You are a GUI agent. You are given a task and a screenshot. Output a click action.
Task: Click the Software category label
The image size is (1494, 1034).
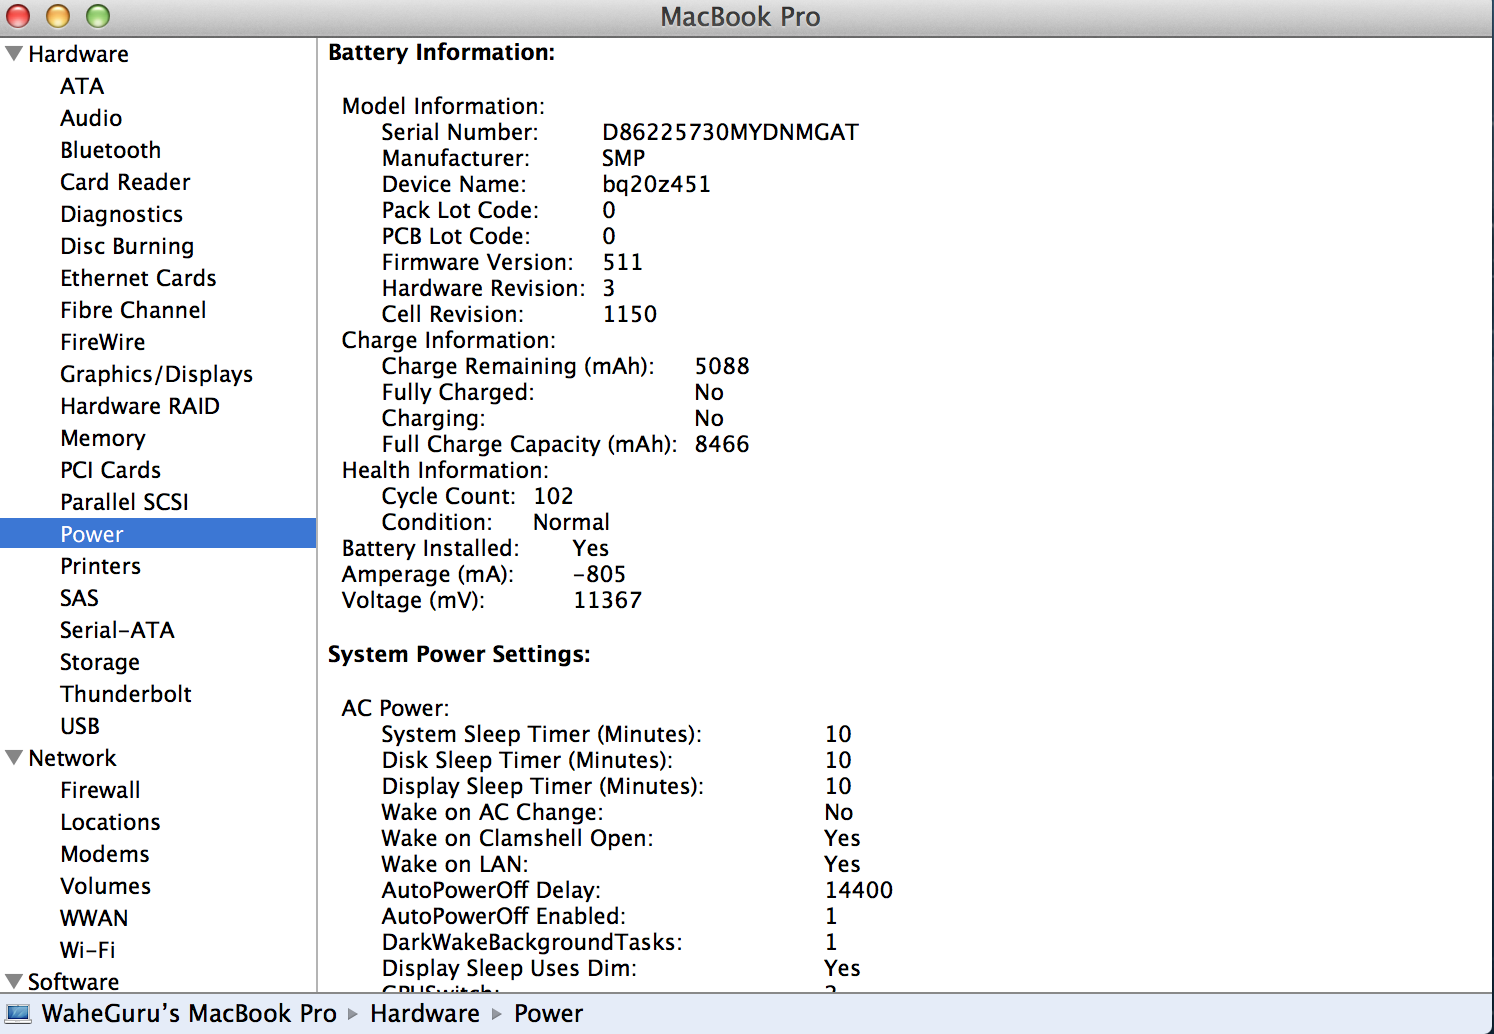pyautogui.click(x=73, y=981)
